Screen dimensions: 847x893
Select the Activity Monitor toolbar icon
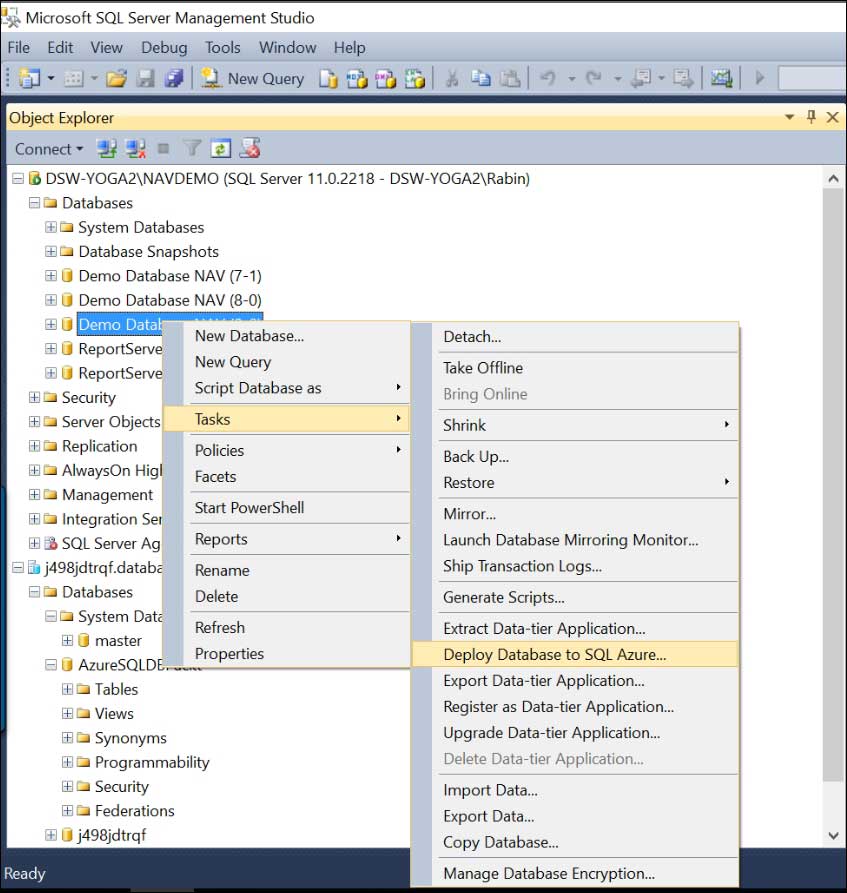coord(722,78)
